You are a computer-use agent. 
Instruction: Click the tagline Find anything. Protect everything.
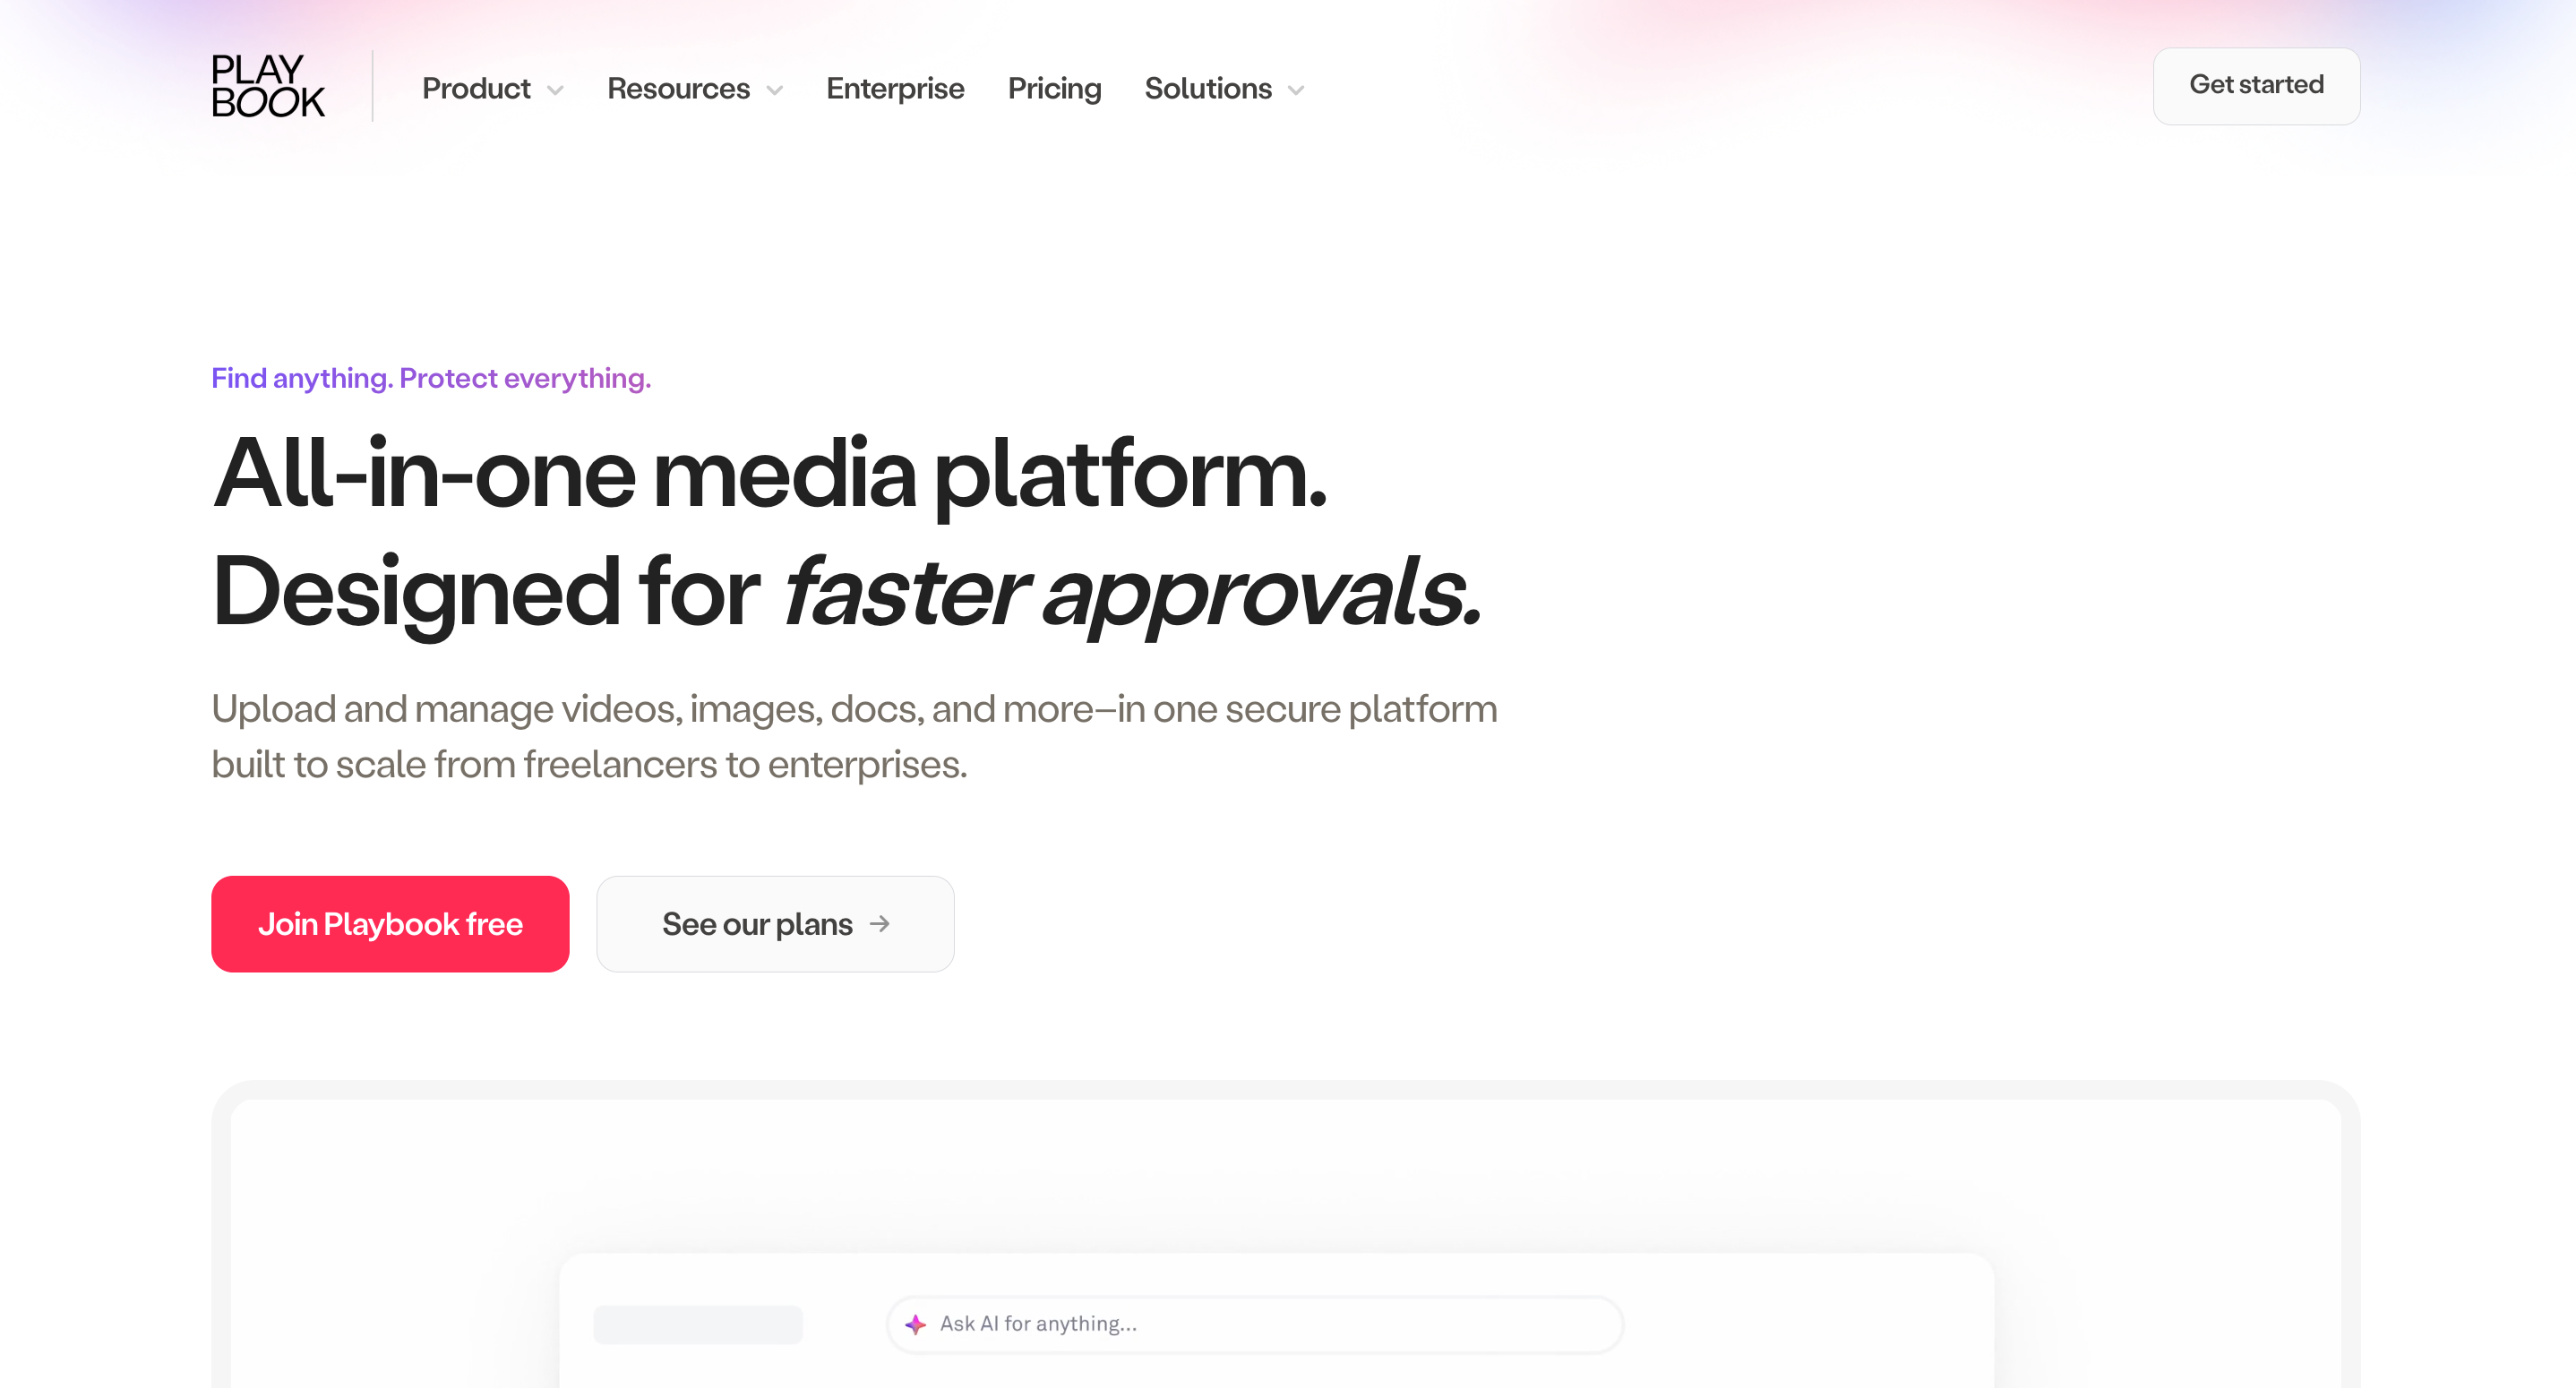(431, 378)
